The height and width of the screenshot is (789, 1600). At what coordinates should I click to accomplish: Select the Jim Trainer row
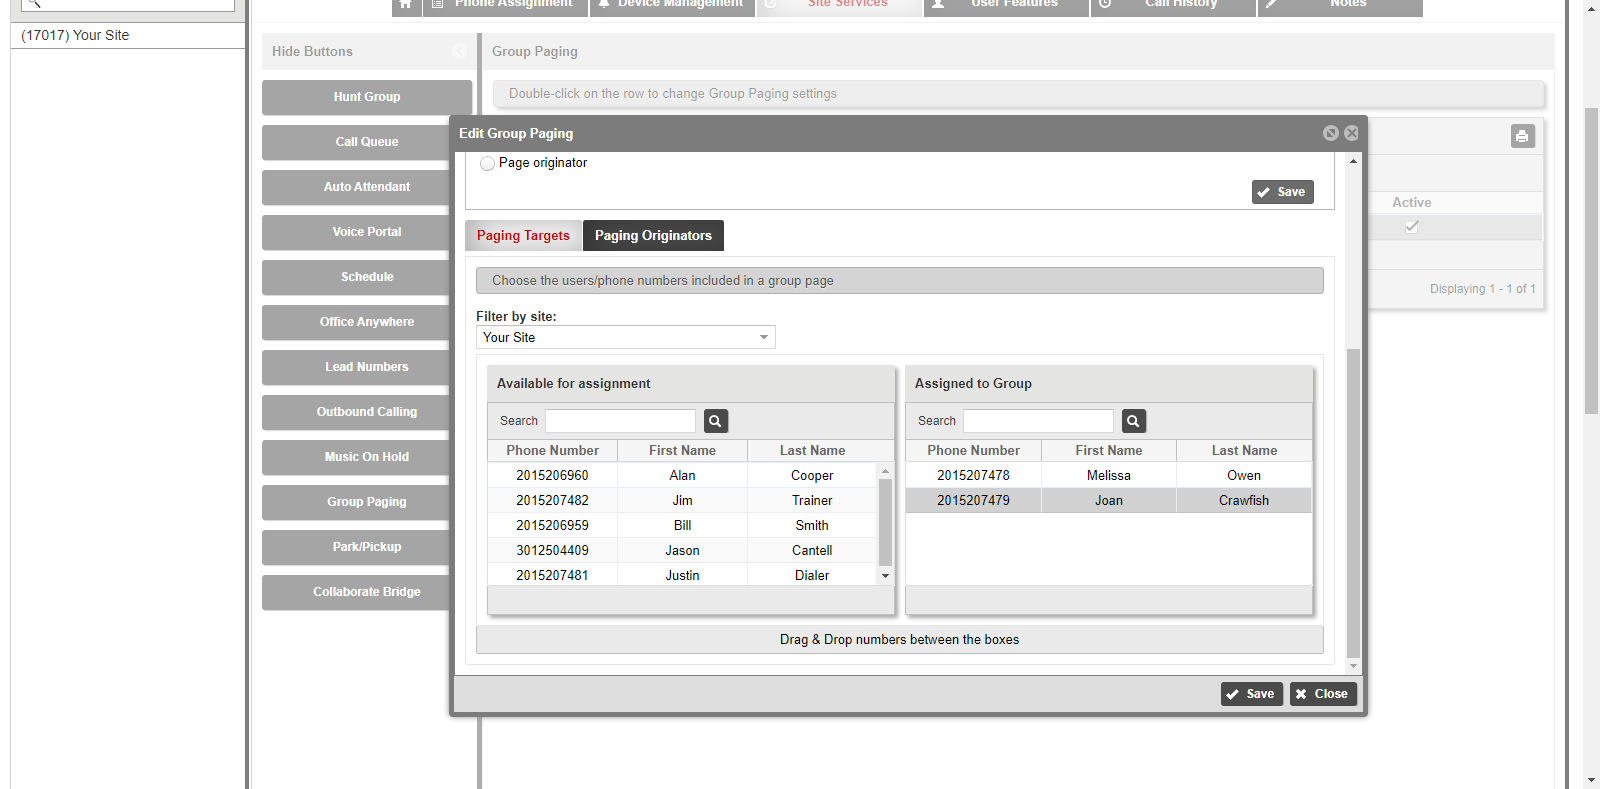coord(682,501)
